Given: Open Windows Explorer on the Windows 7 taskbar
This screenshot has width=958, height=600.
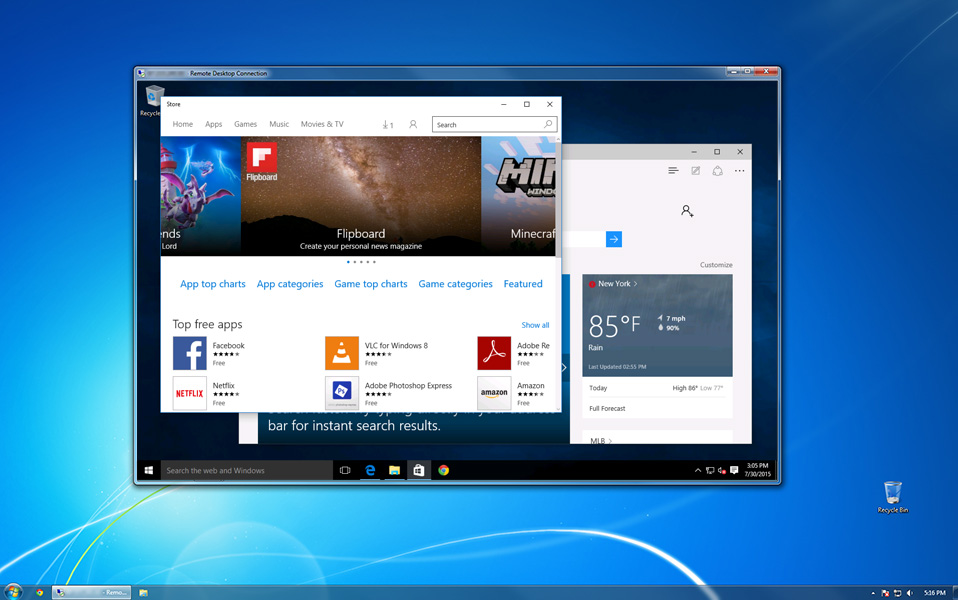Looking at the screenshot, I should click(x=143, y=593).
